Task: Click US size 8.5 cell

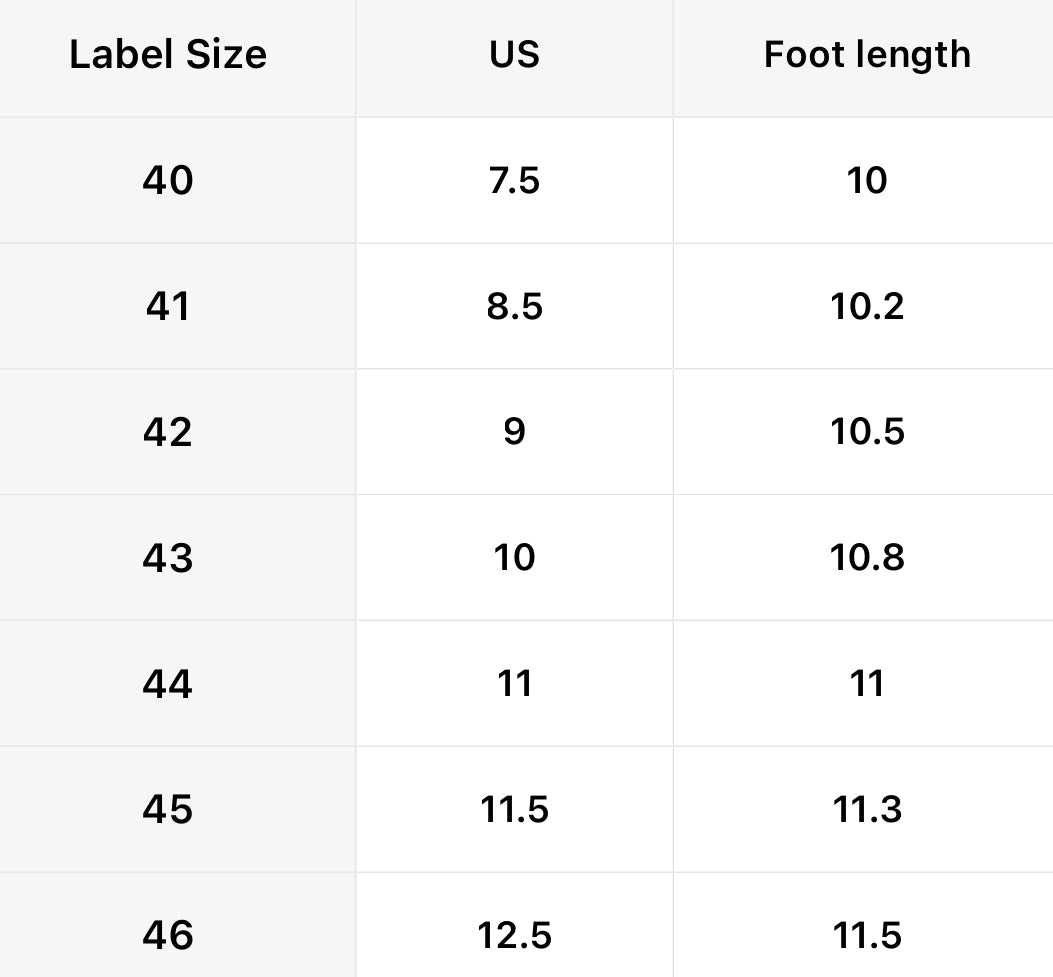Action: click(514, 306)
